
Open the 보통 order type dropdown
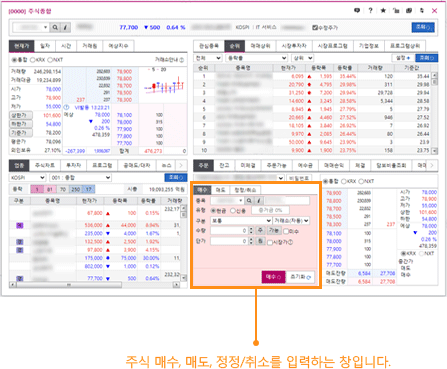tap(241, 221)
